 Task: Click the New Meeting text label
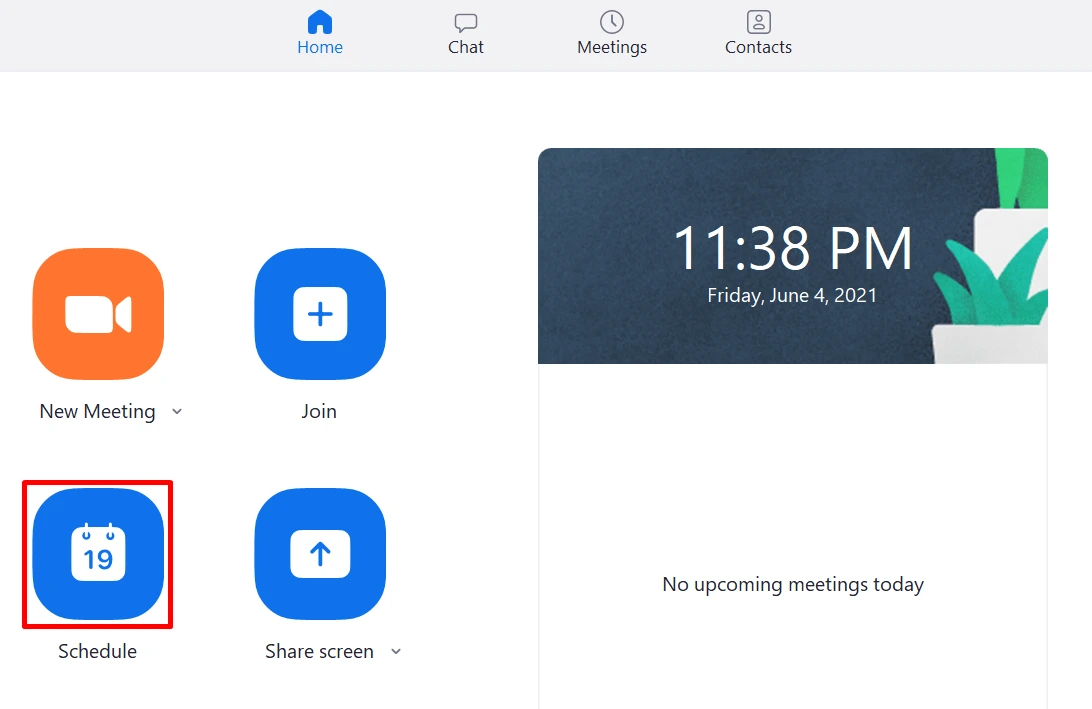pos(97,411)
